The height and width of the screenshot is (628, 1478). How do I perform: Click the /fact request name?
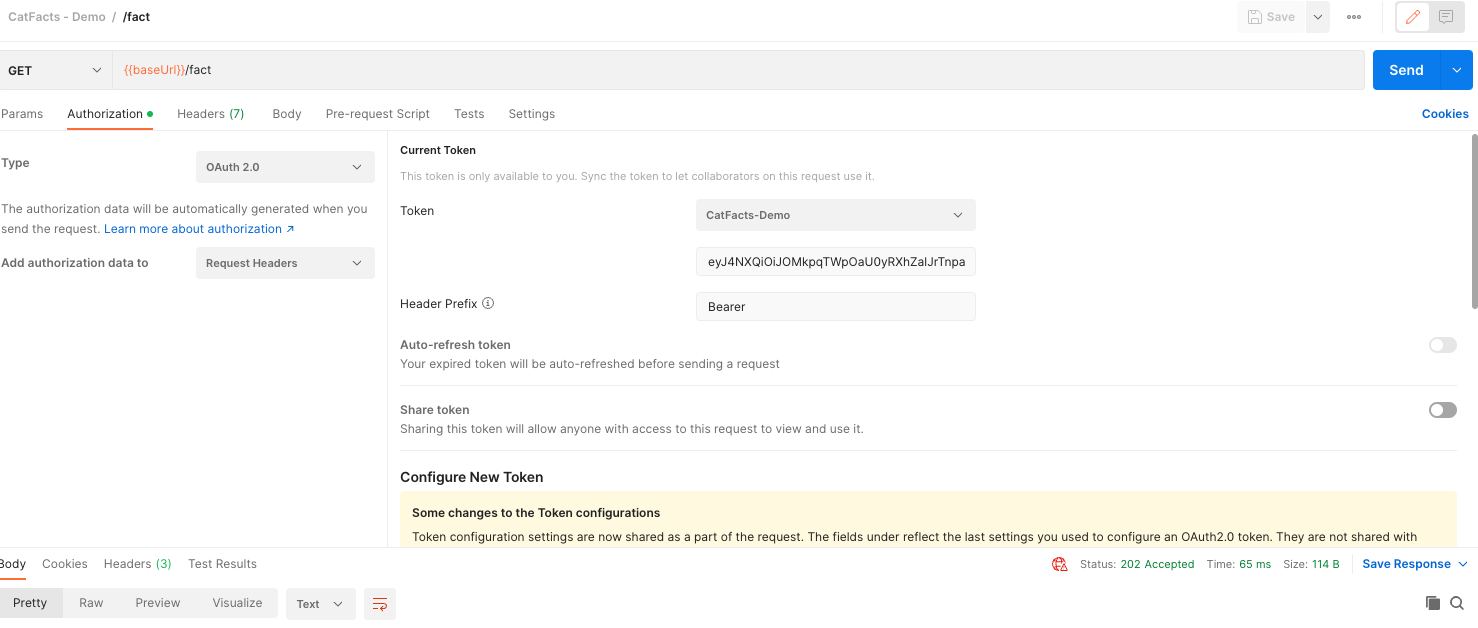tap(136, 17)
